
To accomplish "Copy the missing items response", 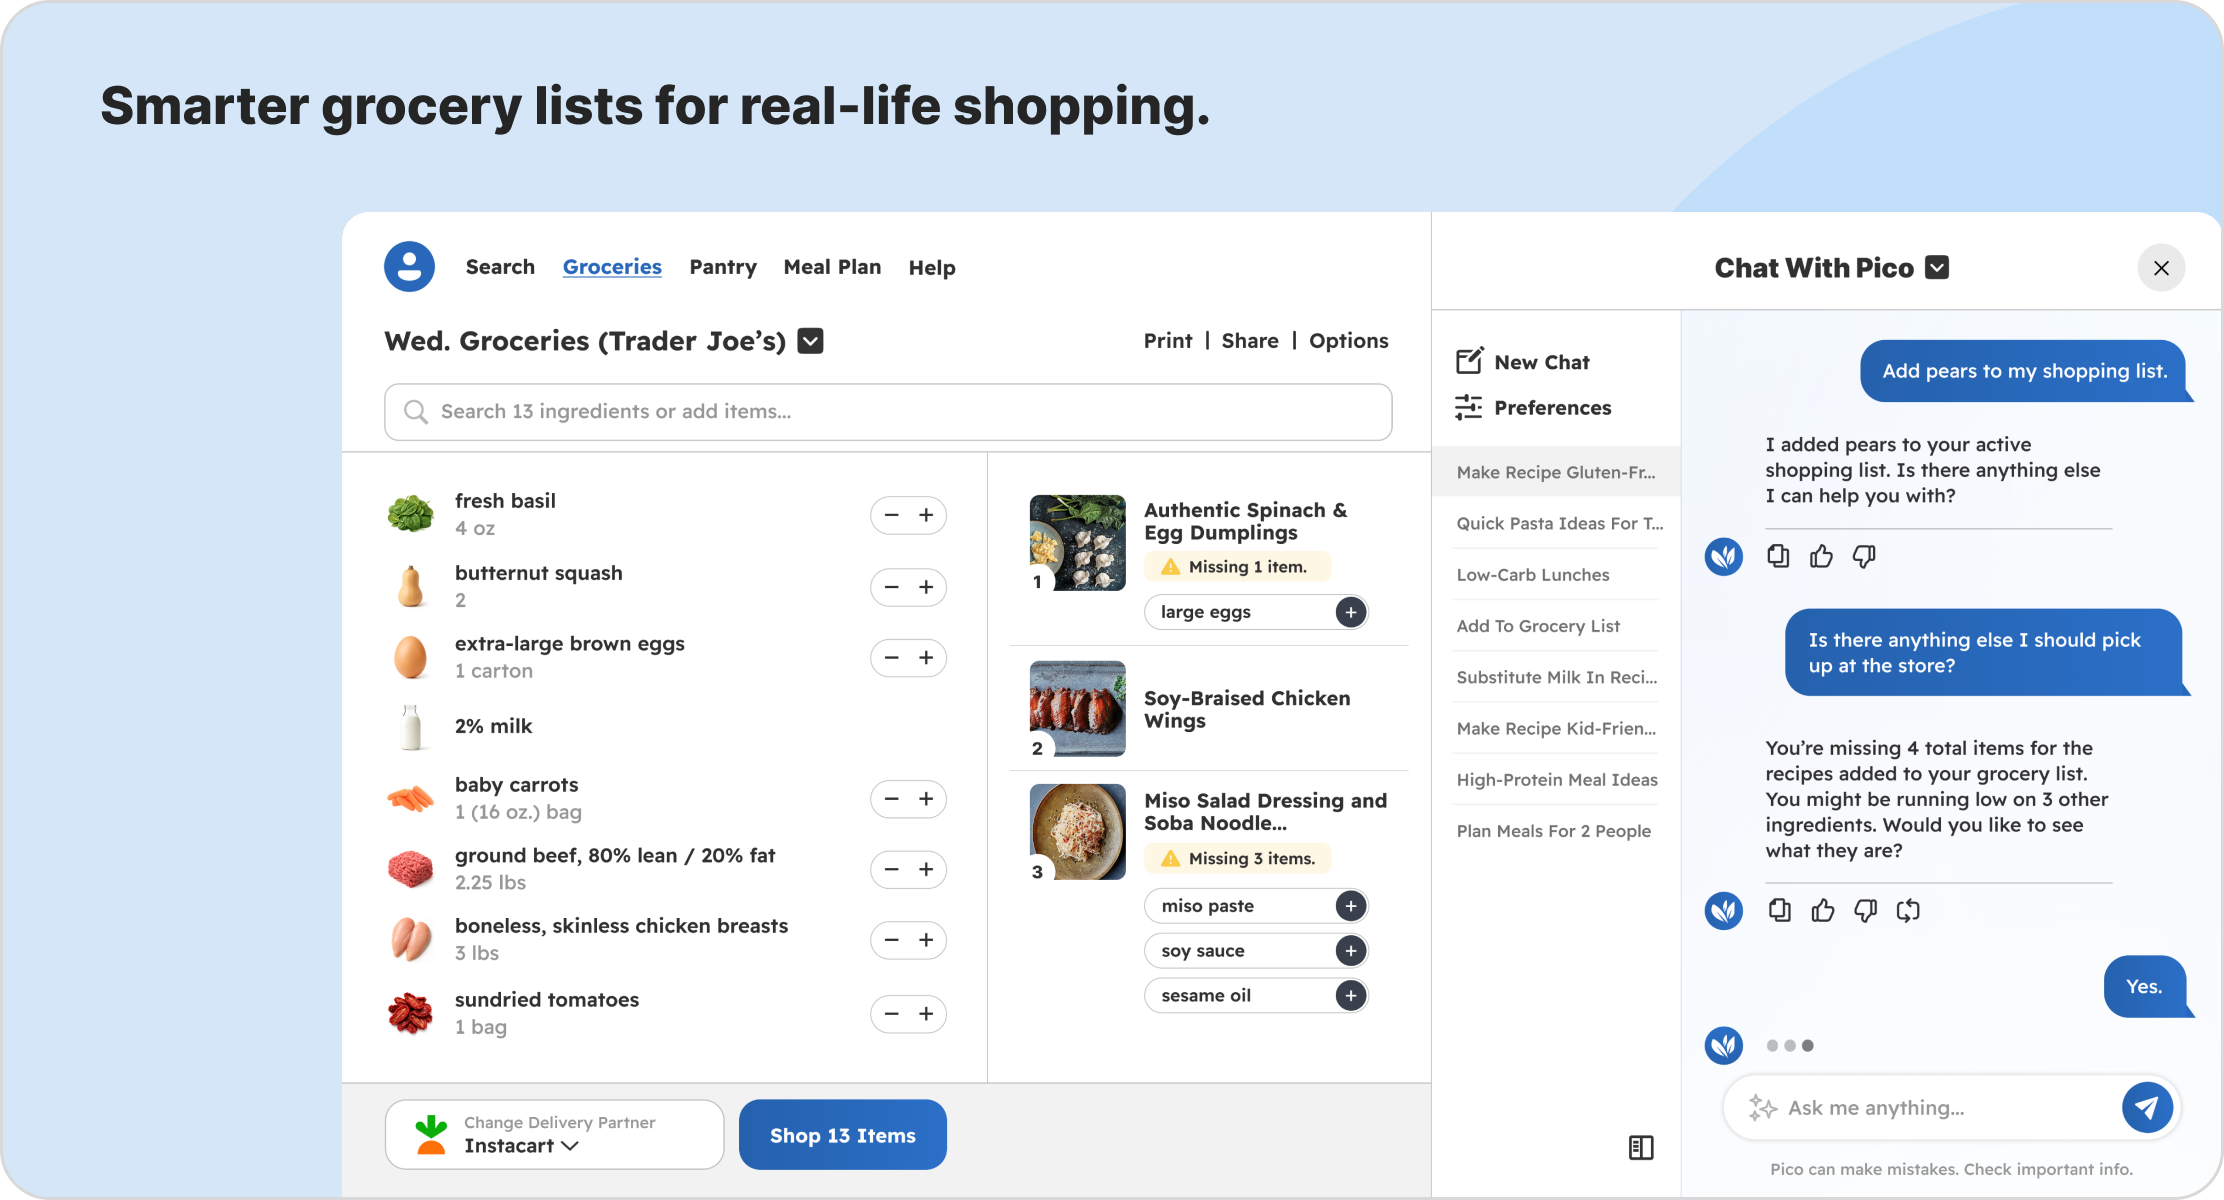I will coord(1779,910).
